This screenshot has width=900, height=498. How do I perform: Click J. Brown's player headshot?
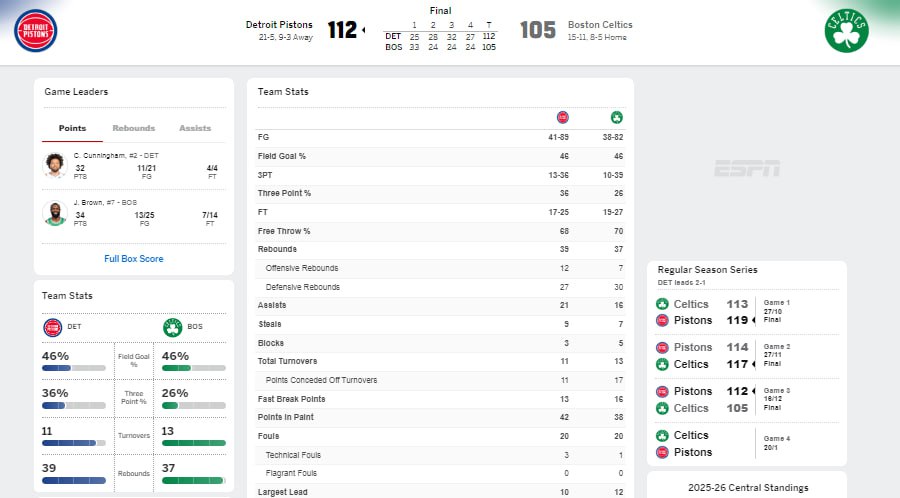click(55, 213)
